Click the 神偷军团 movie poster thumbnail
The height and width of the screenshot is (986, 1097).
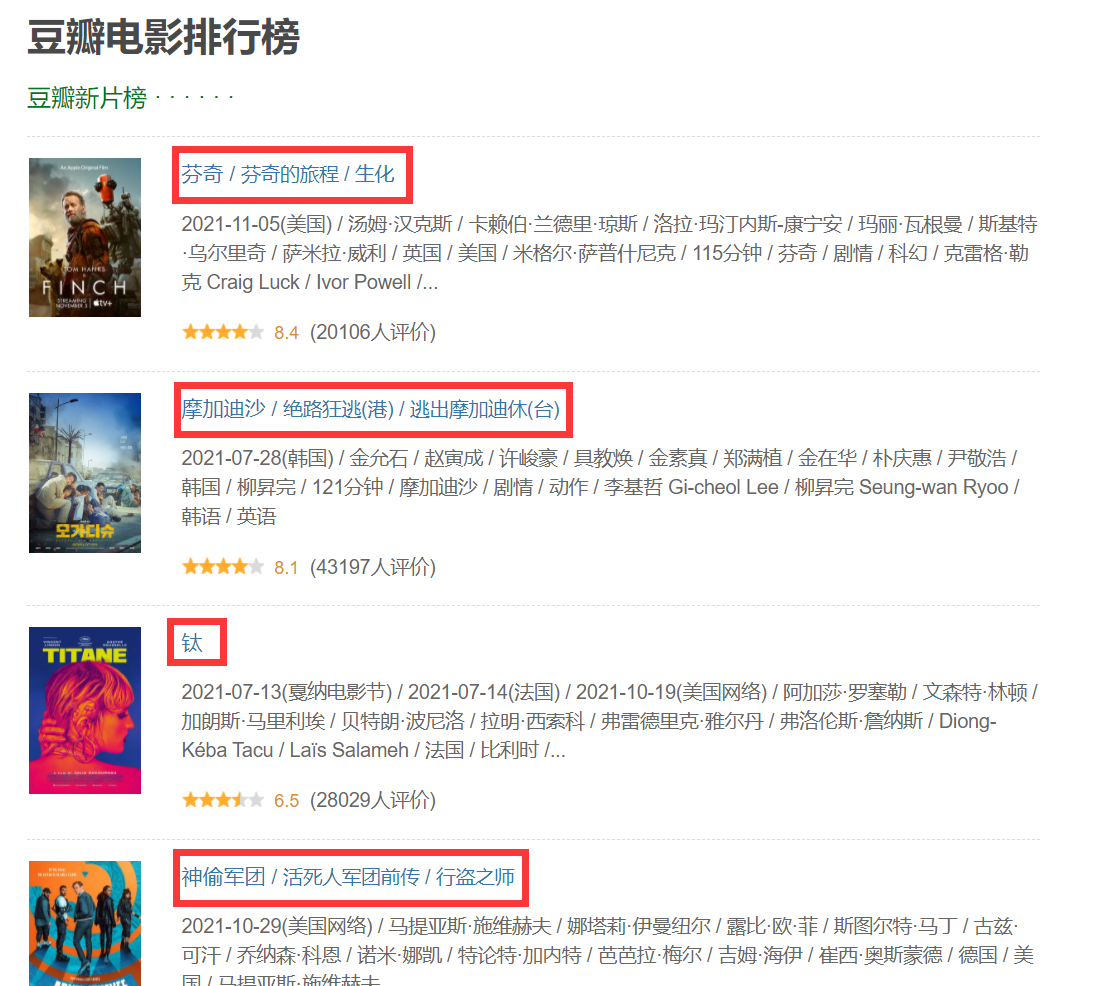click(x=85, y=923)
